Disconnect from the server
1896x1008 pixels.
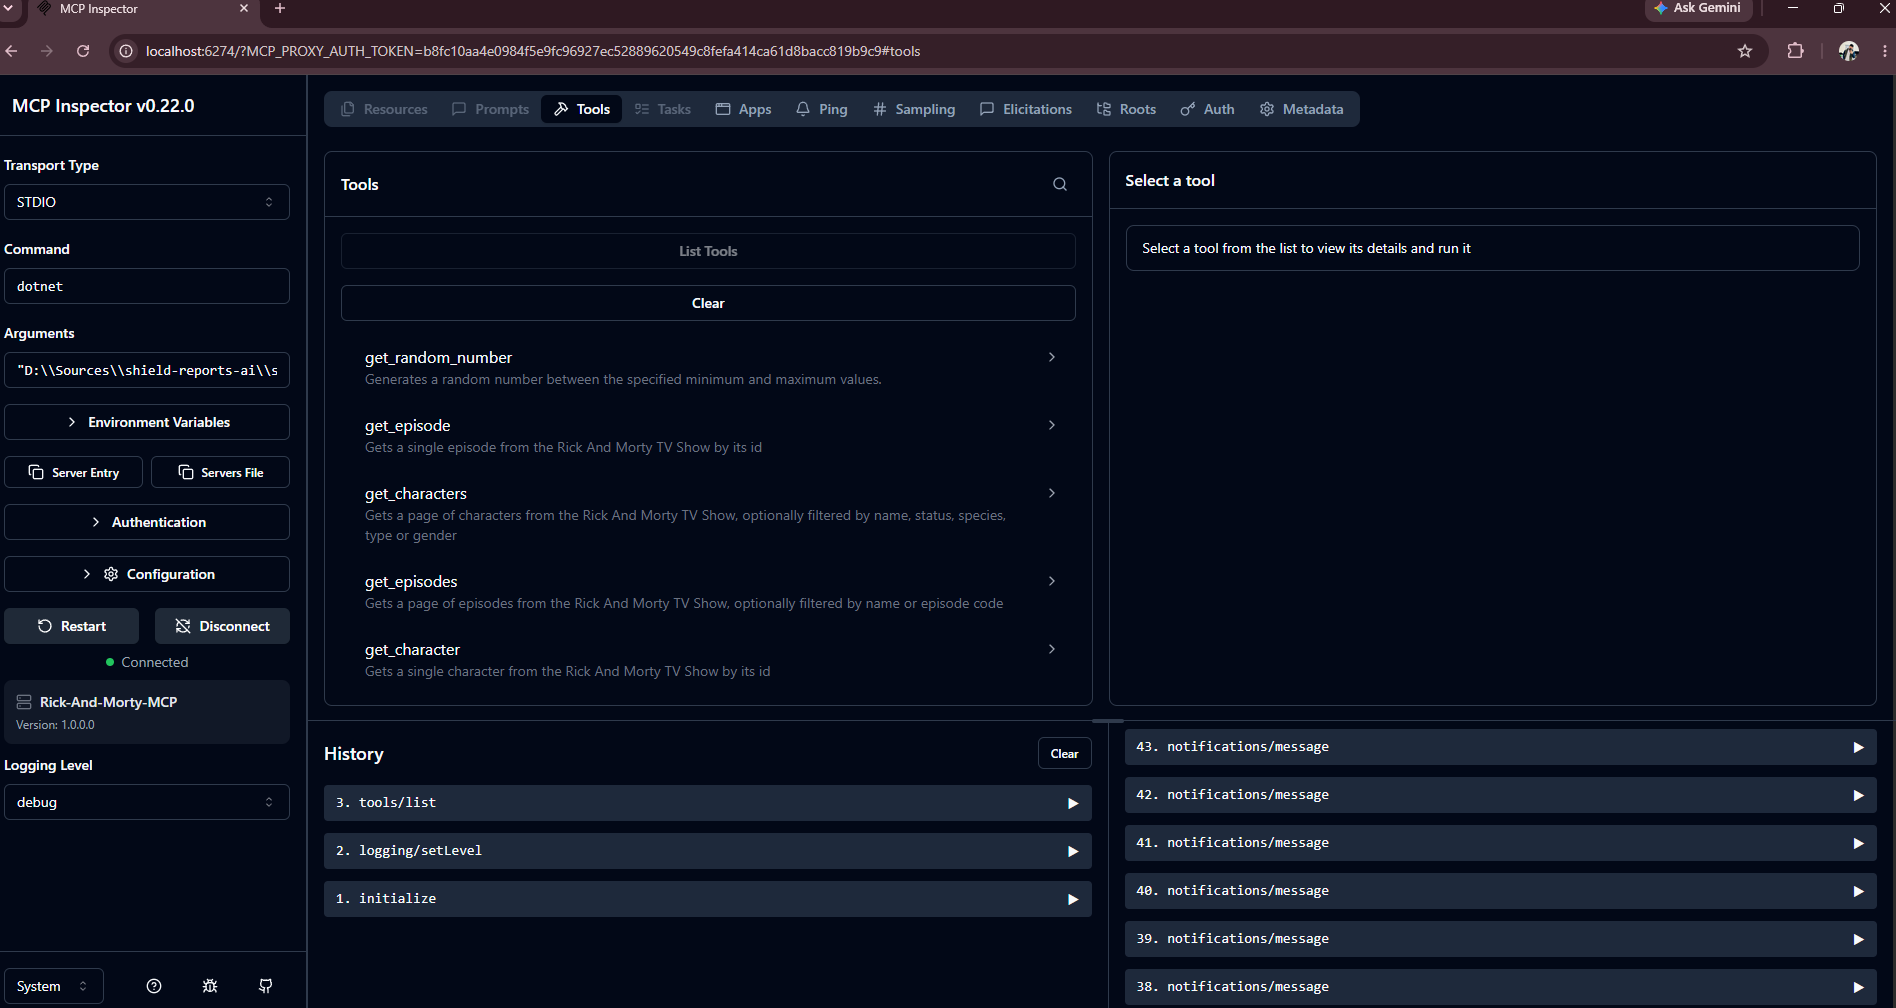[223, 626]
